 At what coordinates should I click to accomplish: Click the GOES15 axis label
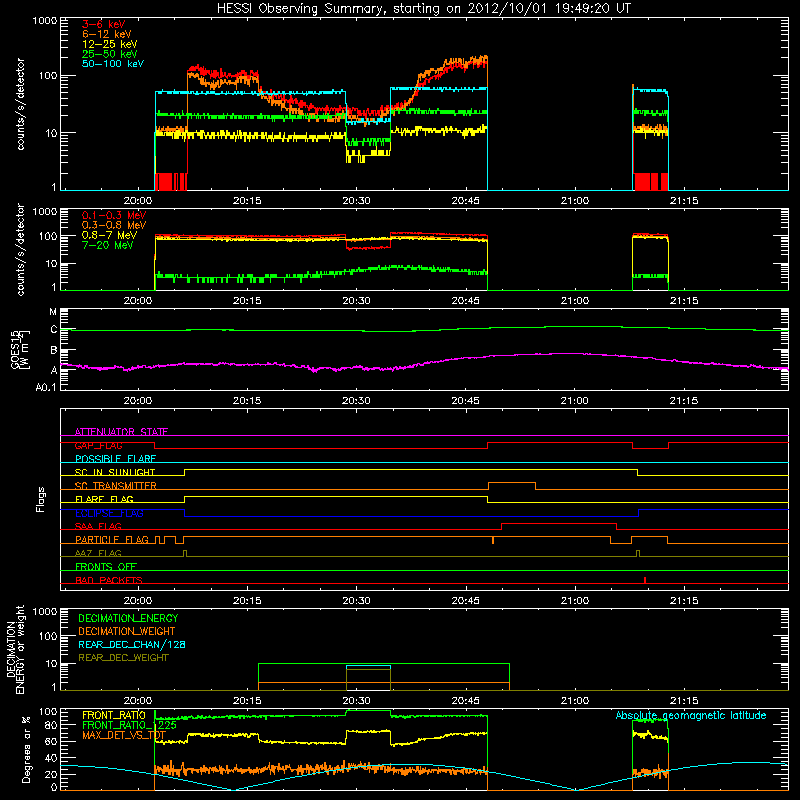point(20,349)
